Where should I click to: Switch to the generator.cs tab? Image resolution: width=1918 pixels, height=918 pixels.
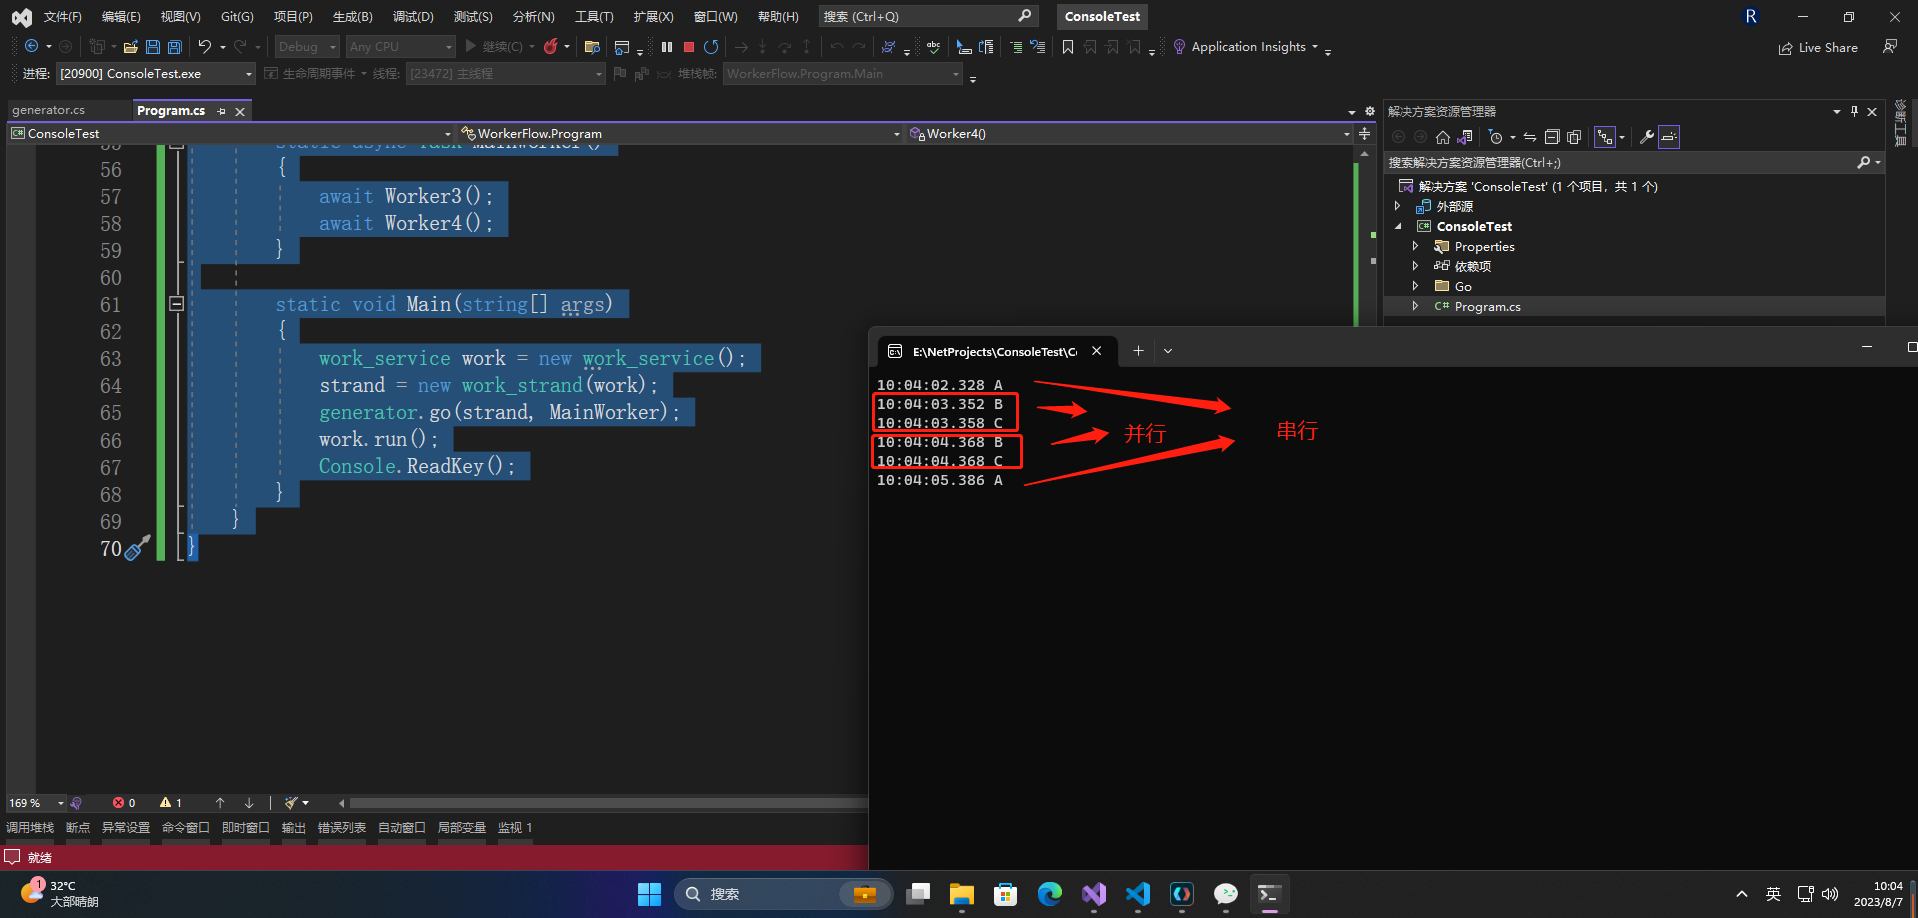(48, 110)
